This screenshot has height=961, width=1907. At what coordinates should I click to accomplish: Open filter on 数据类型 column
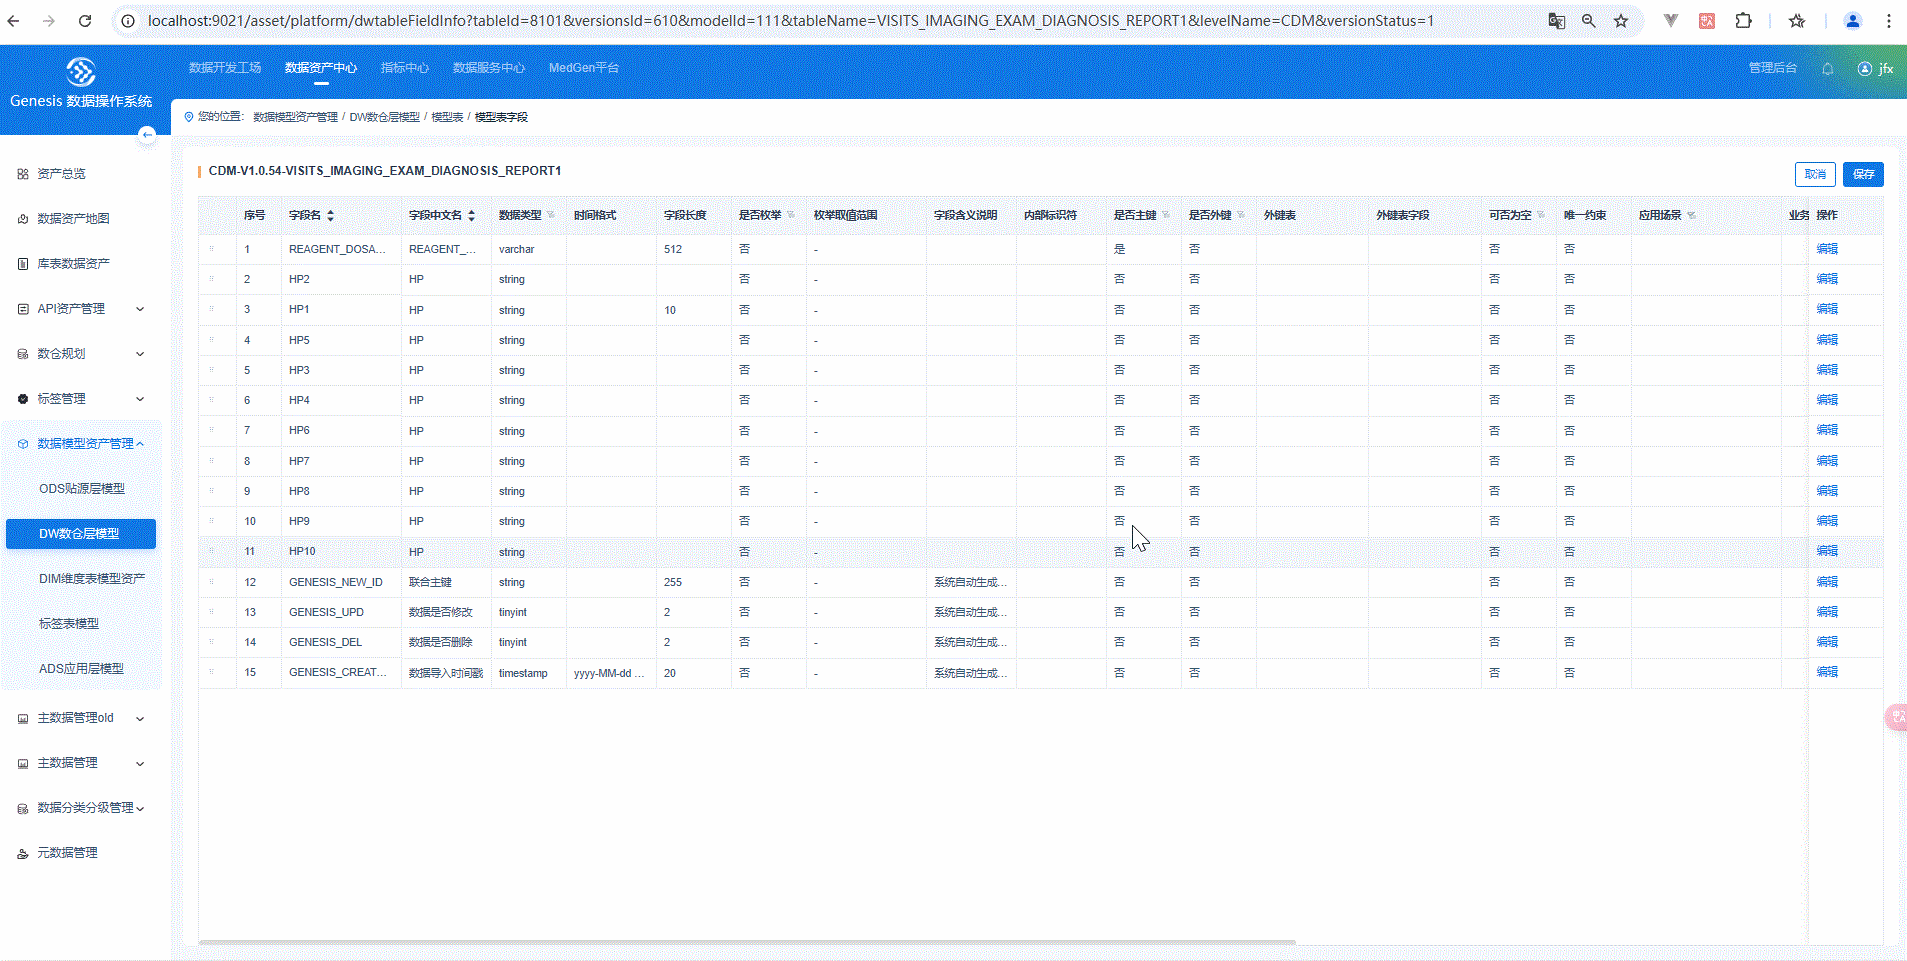pyautogui.click(x=550, y=215)
